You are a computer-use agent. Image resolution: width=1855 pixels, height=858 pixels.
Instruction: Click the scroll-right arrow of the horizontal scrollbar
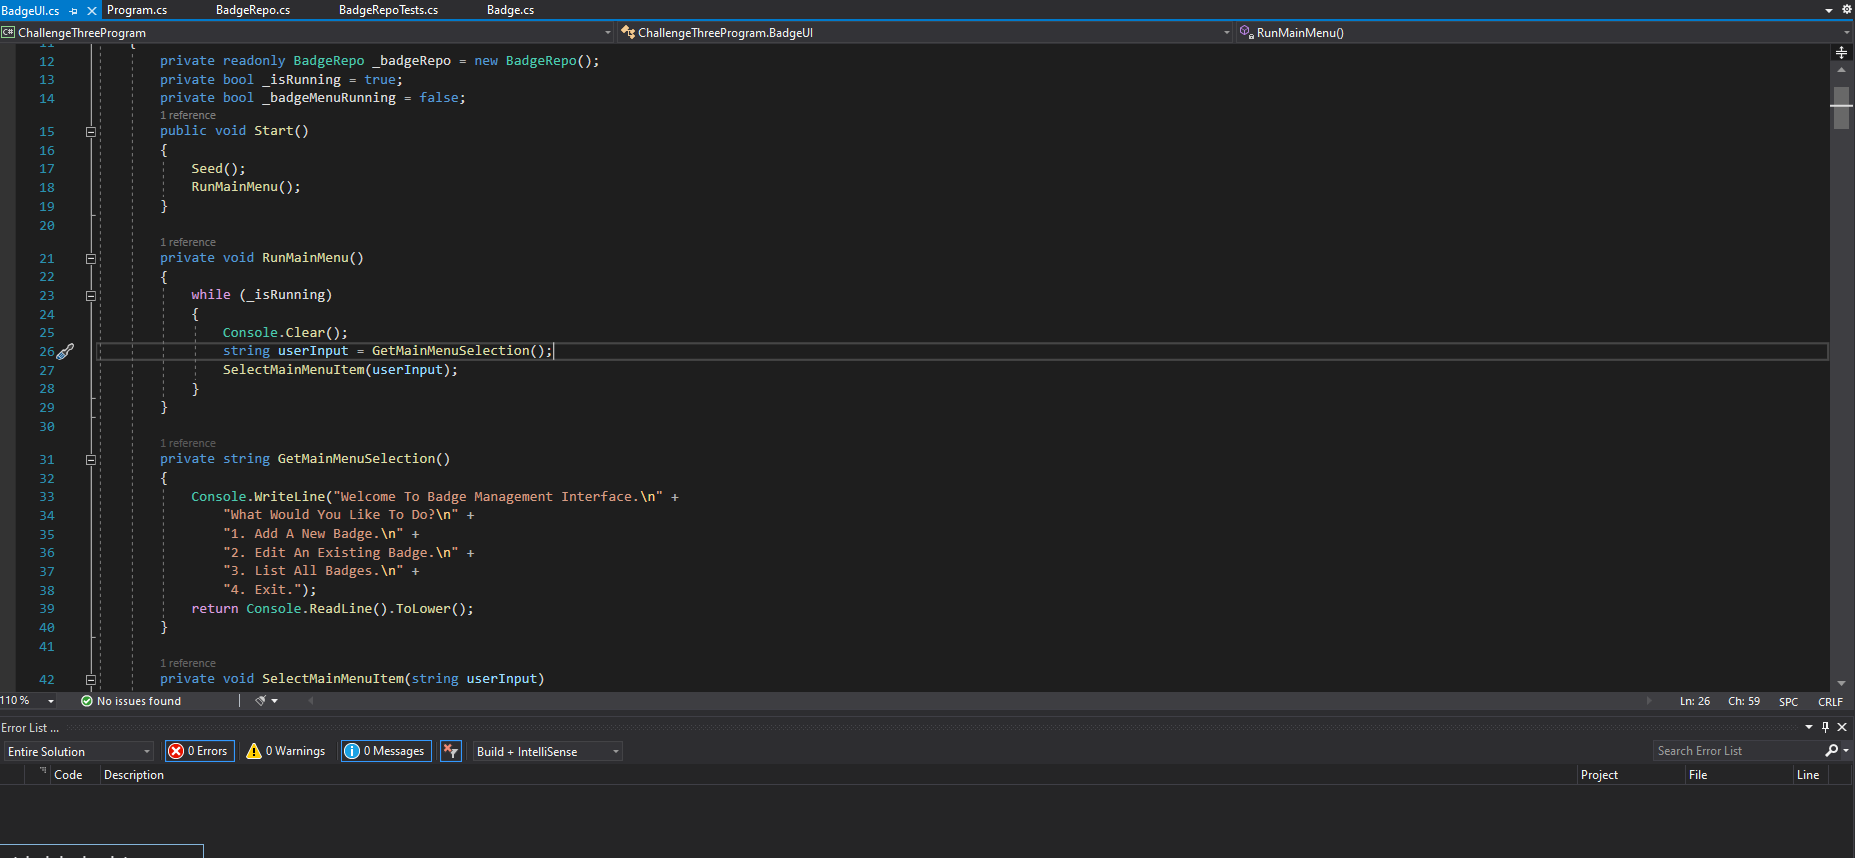pyautogui.click(x=1649, y=701)
